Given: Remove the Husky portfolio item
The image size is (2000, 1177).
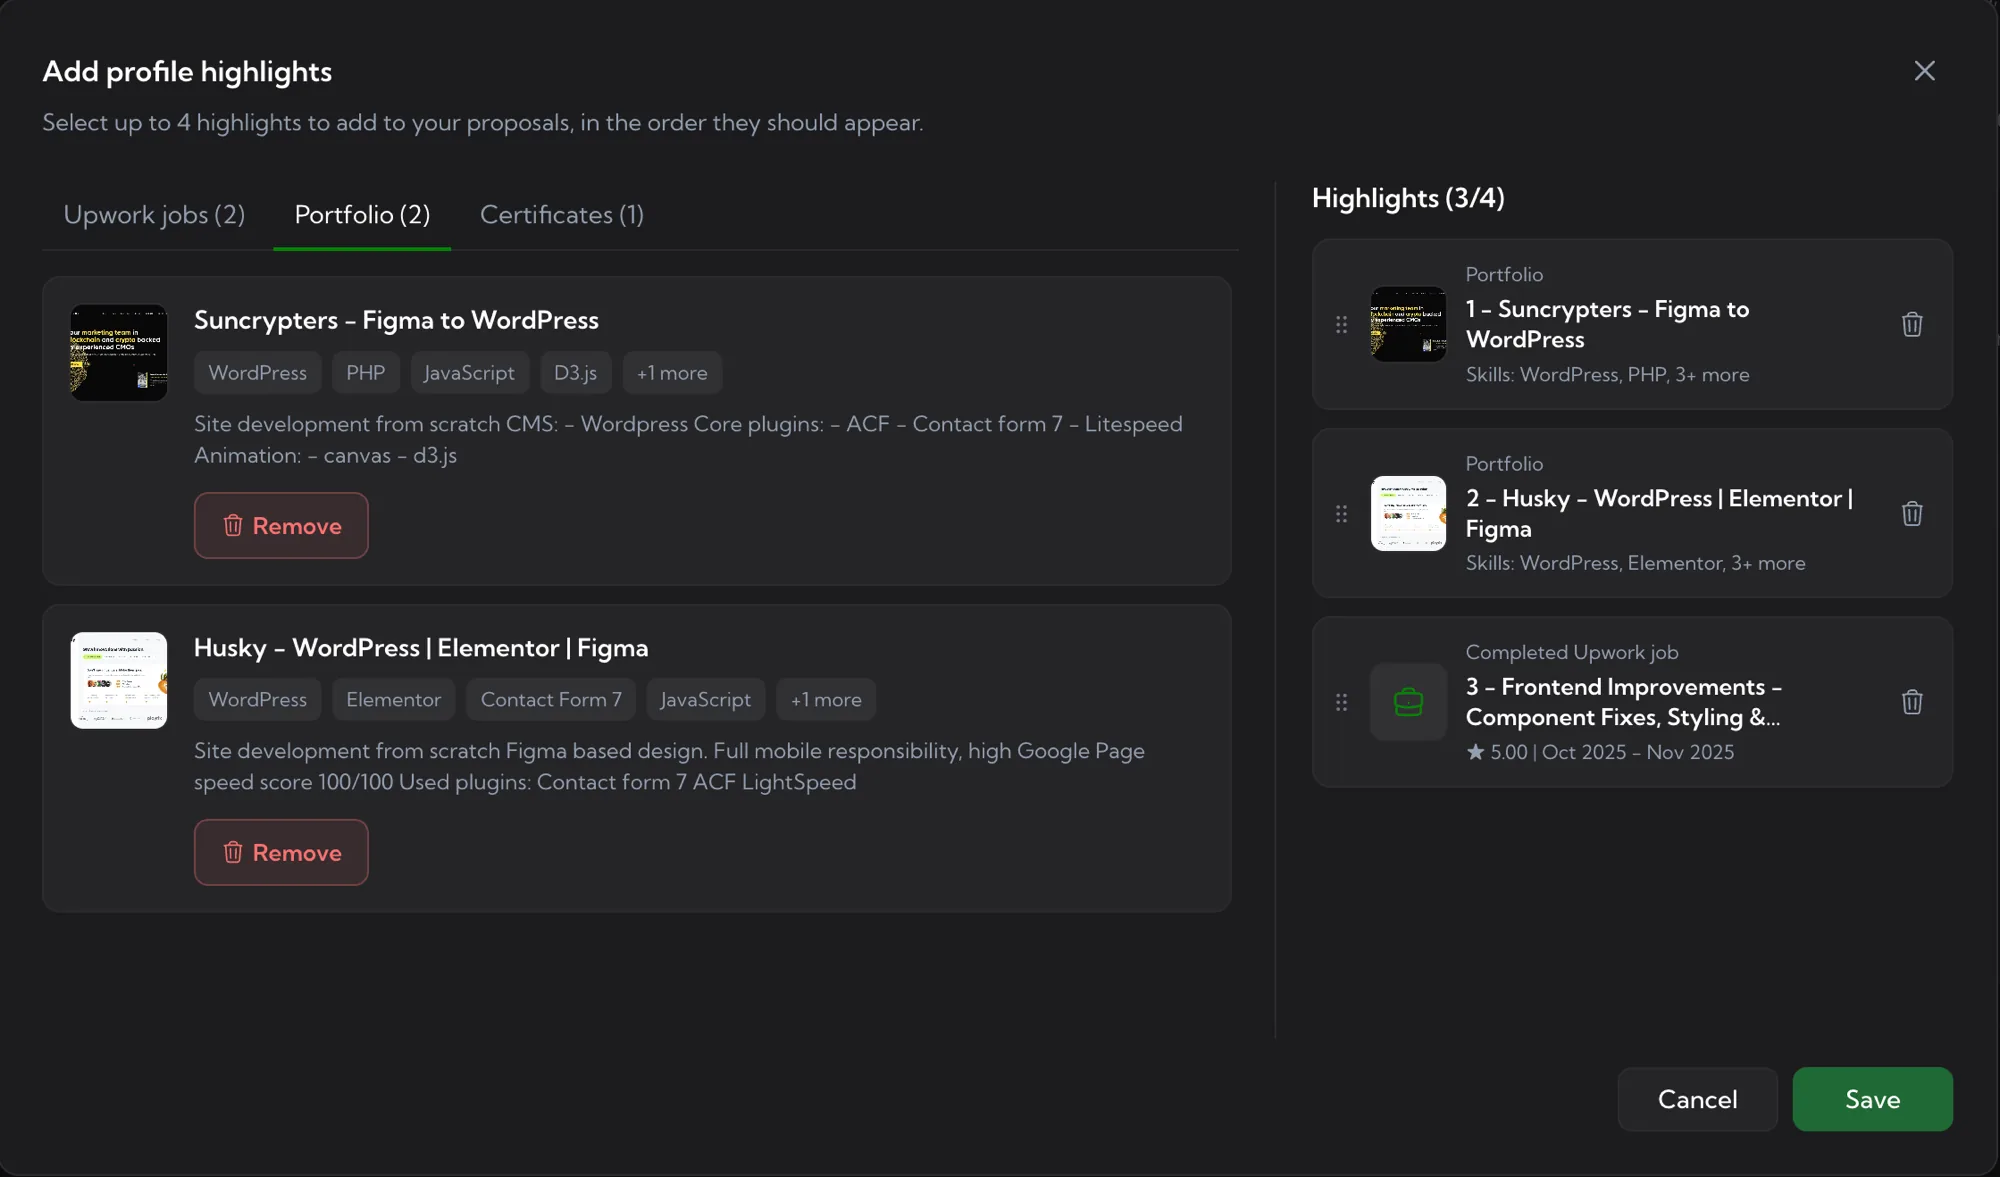Looking at the screenshot, I should [281, 852].
